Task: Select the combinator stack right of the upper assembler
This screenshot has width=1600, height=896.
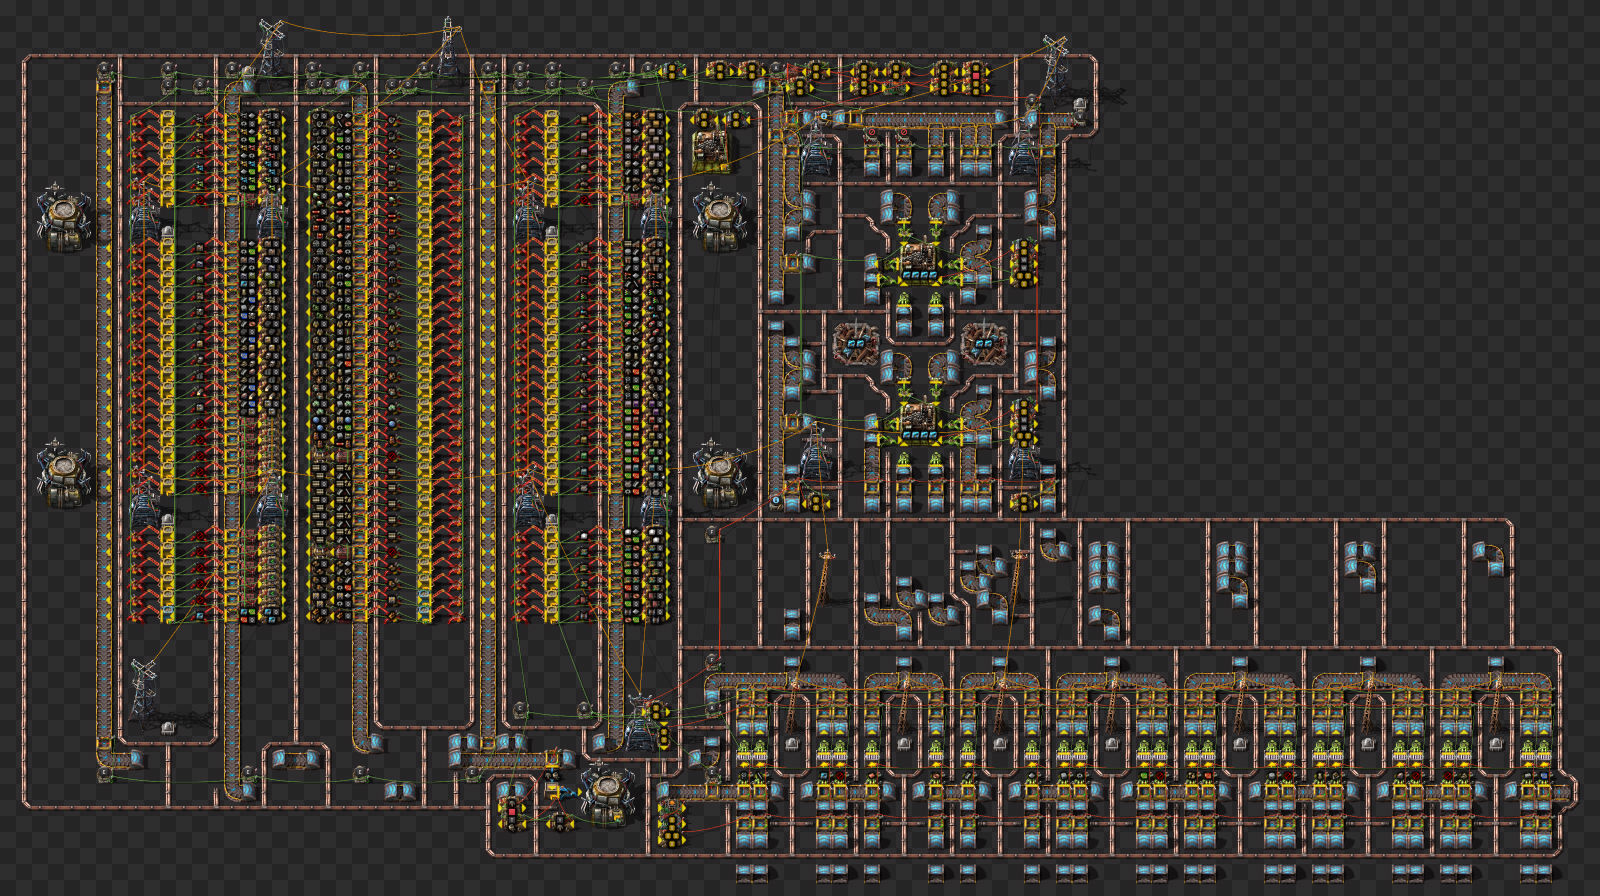Action: coord(1024,263)
